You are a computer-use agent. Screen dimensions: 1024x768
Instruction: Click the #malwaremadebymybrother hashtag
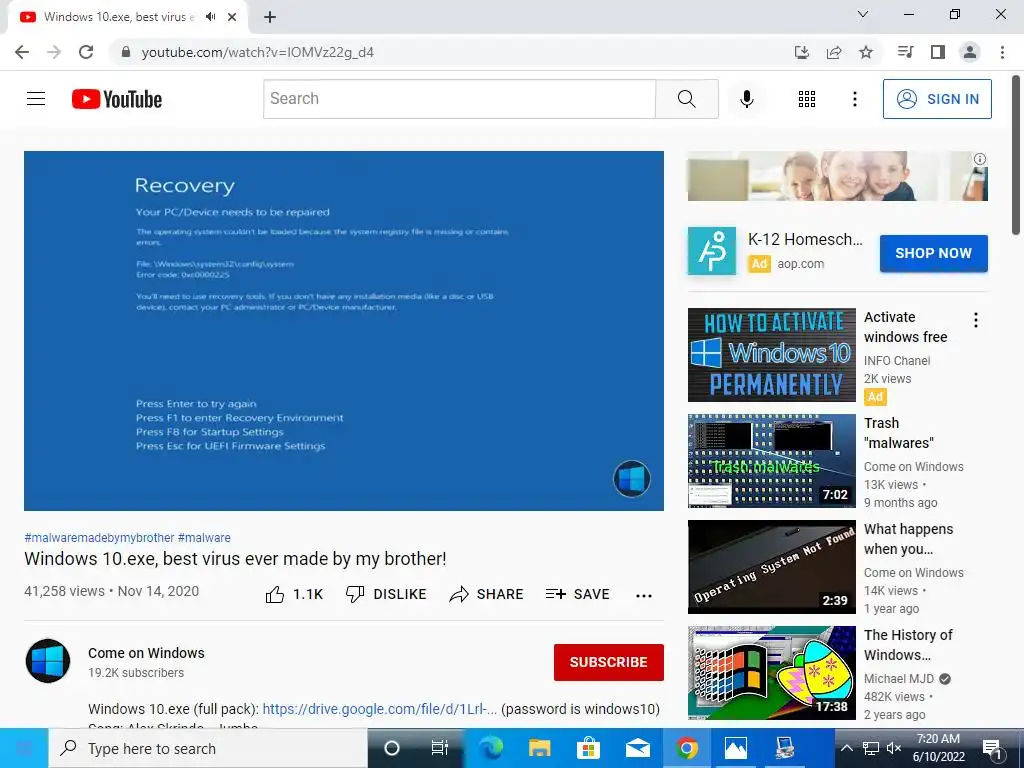pos(99,537)
